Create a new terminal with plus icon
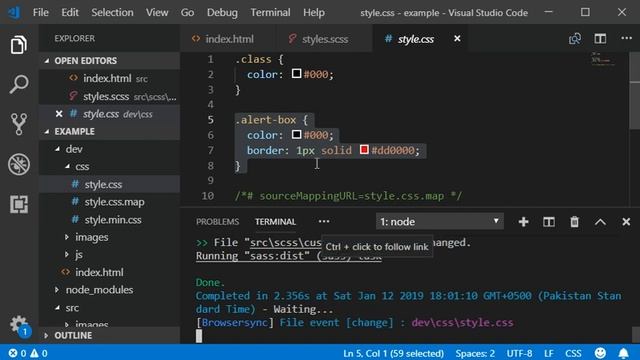The width and height of the screenshot is (640, 360). (x=523, y=222)
